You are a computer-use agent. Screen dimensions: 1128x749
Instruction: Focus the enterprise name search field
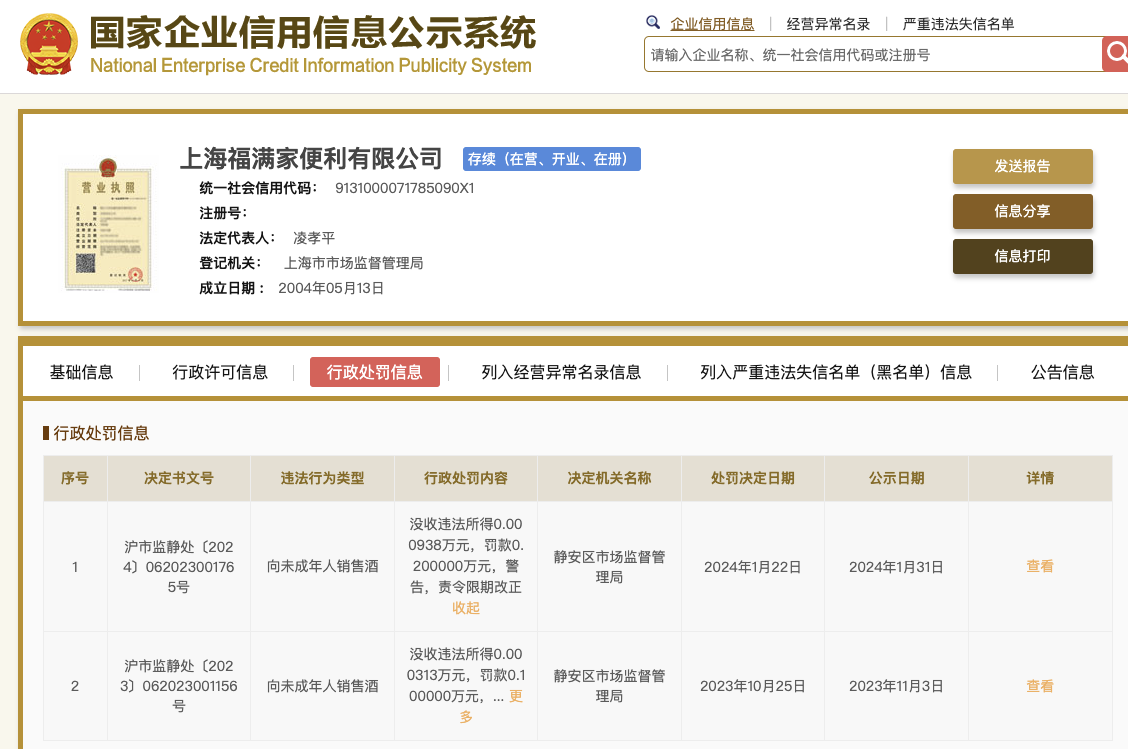click(x=873, y=54)
